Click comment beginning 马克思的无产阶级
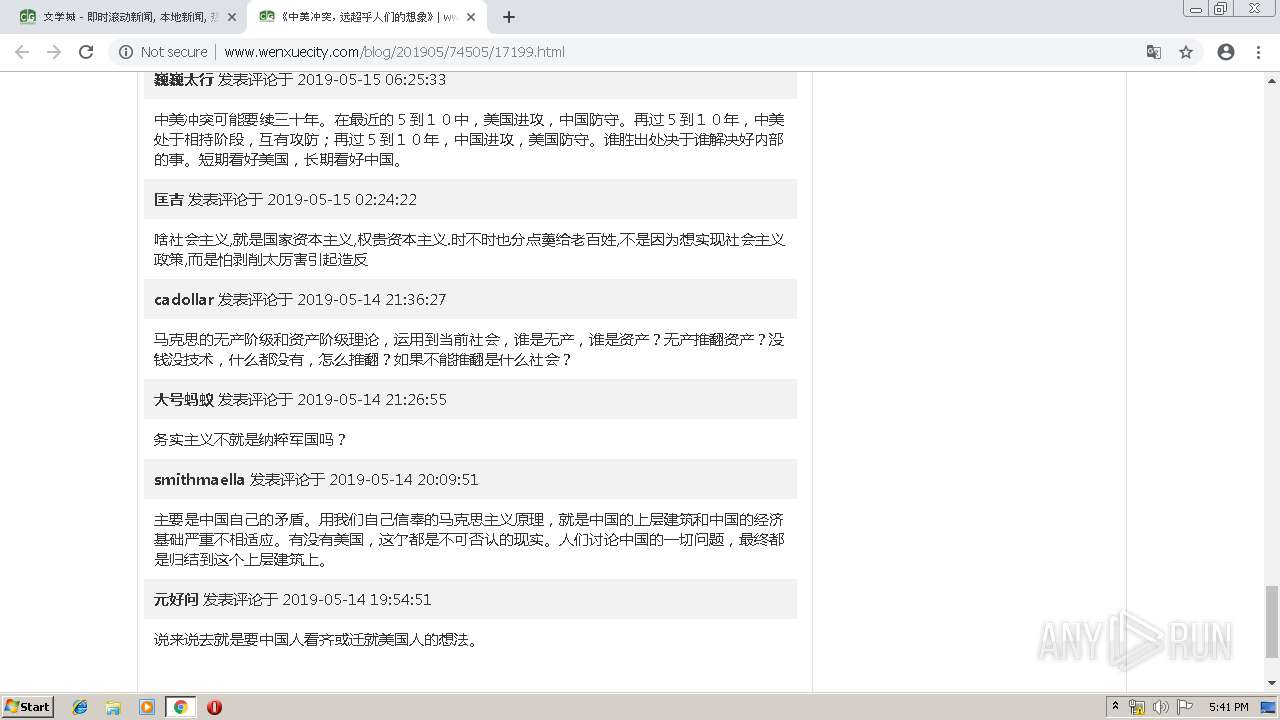This screenshot has height=720, width=1280. click(469, 349)
